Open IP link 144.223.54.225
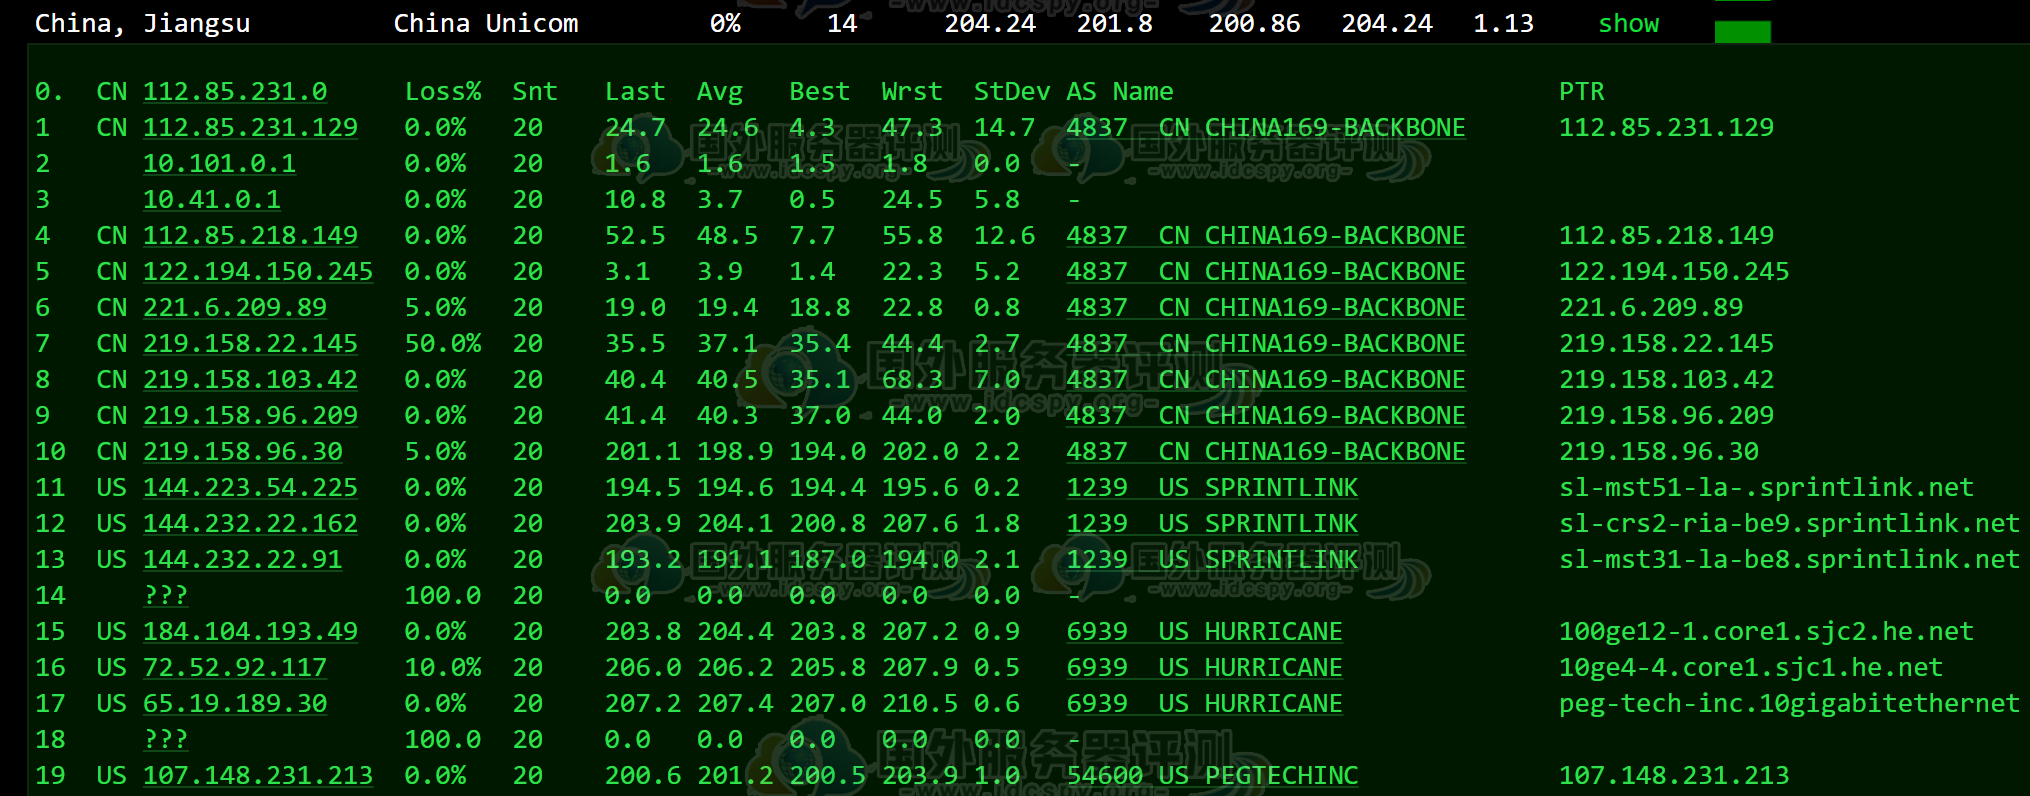Image resolution: width=2030 pixels, height=796 pixels. (250, 487)
